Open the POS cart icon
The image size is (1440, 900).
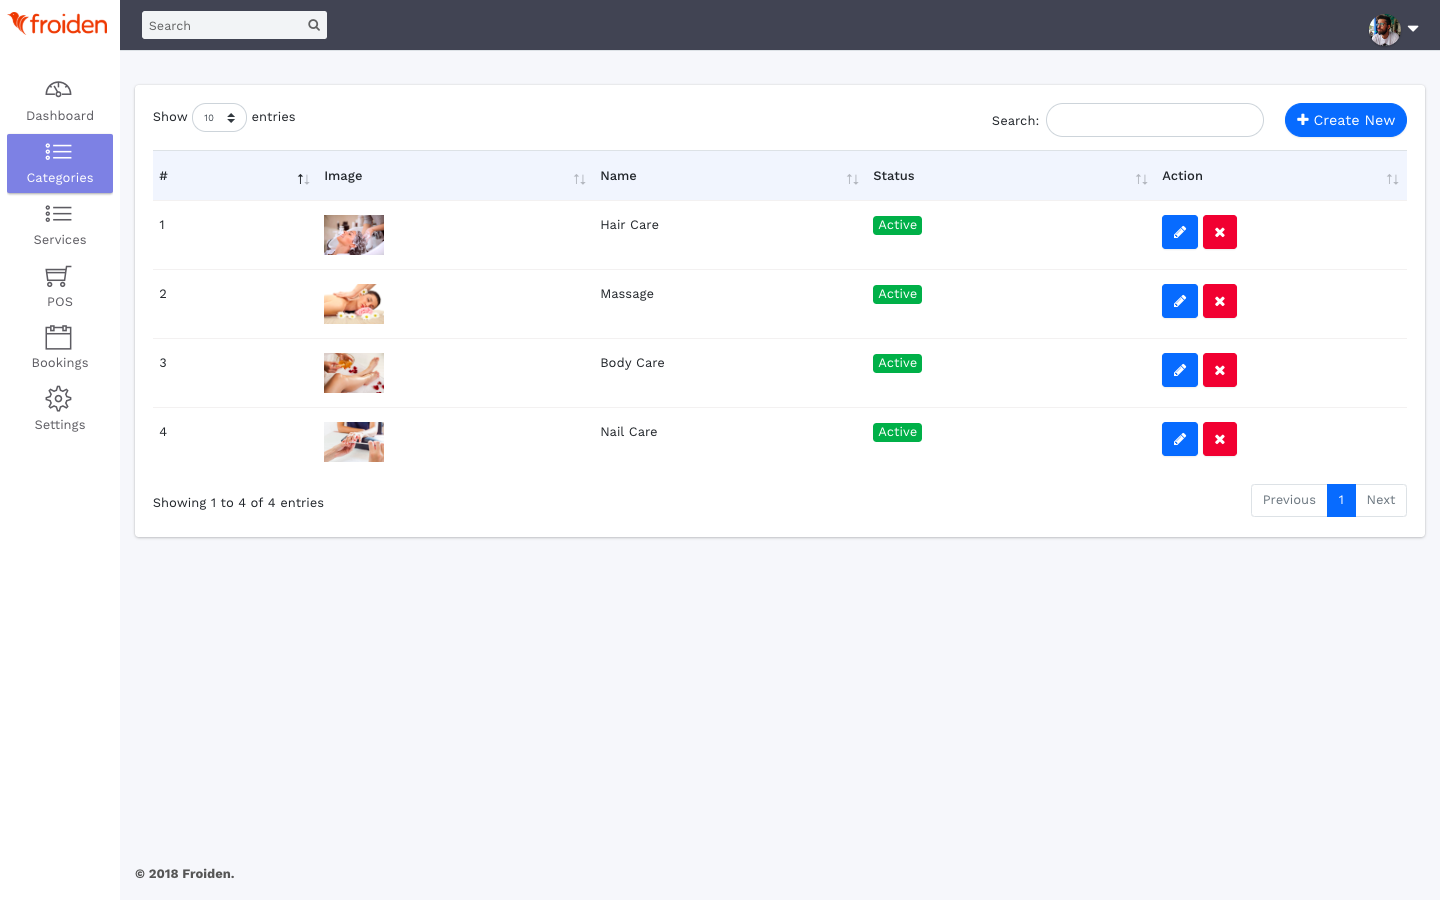coord(59,277)
